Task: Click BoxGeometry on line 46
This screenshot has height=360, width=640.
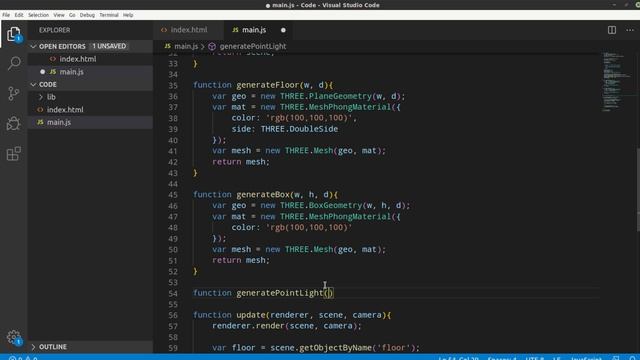Action: pos(335,205)
